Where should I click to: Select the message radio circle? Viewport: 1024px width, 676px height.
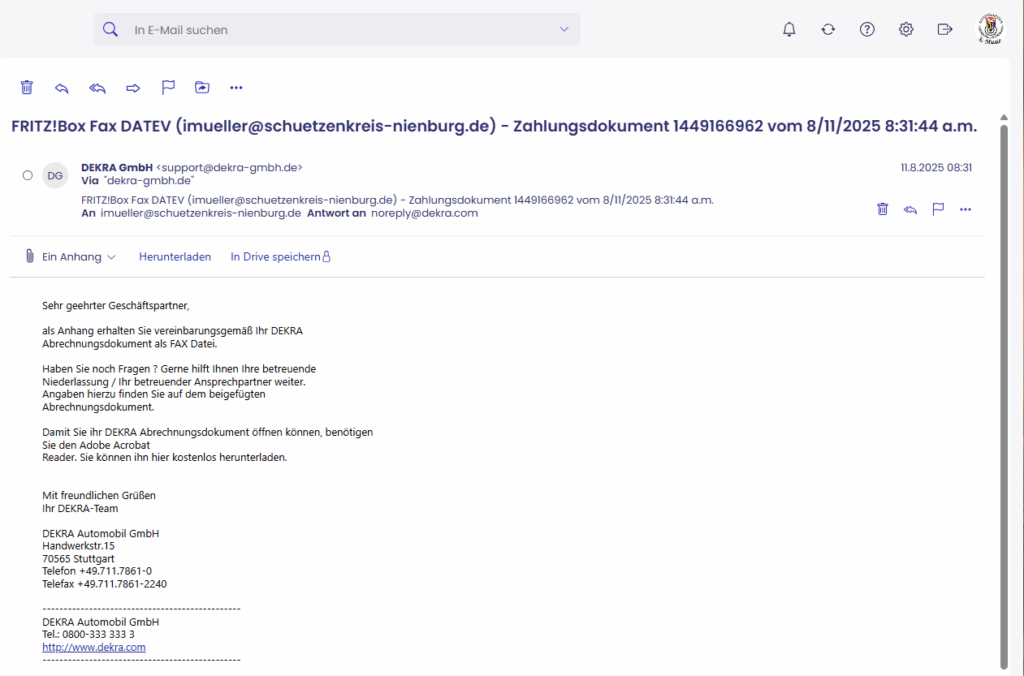[x=27, y=175]
